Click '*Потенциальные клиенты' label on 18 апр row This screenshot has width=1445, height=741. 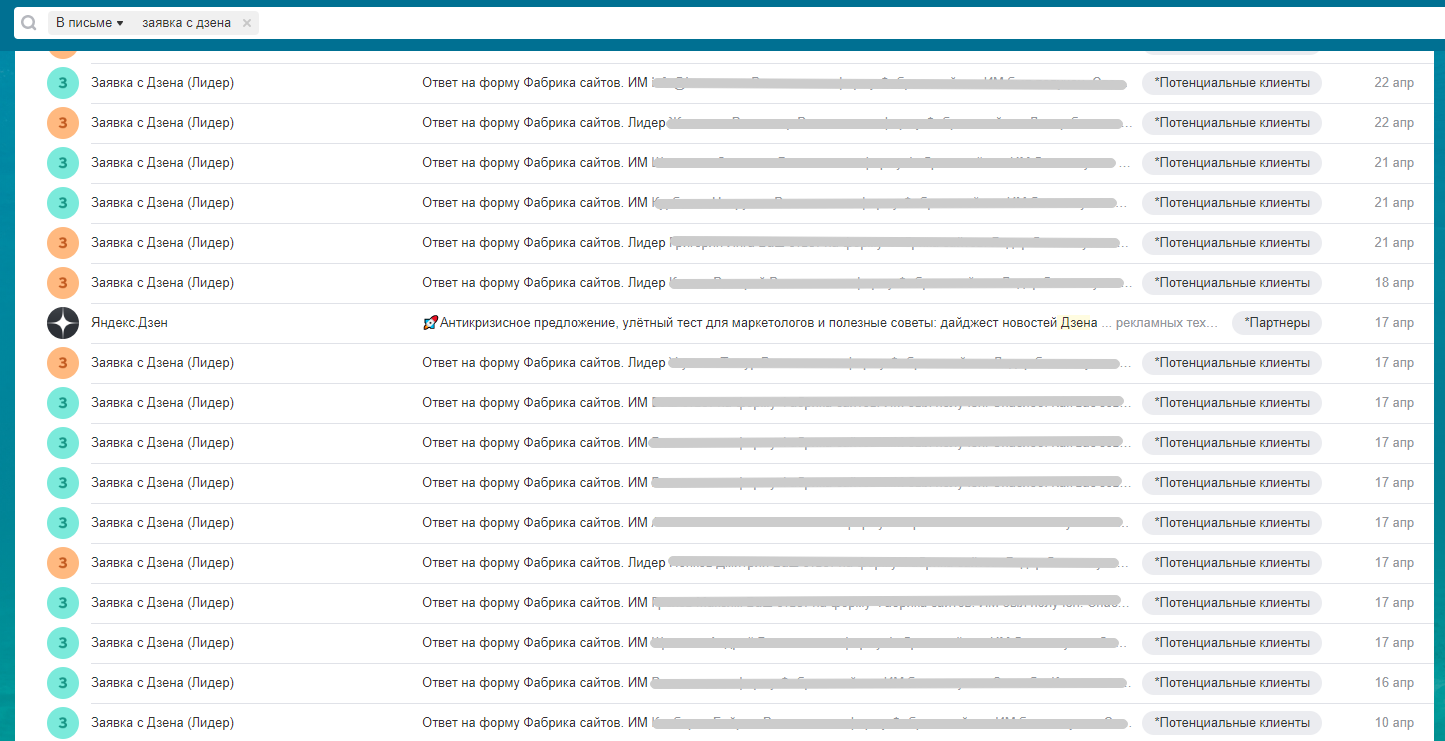[x=1232, y=283]
